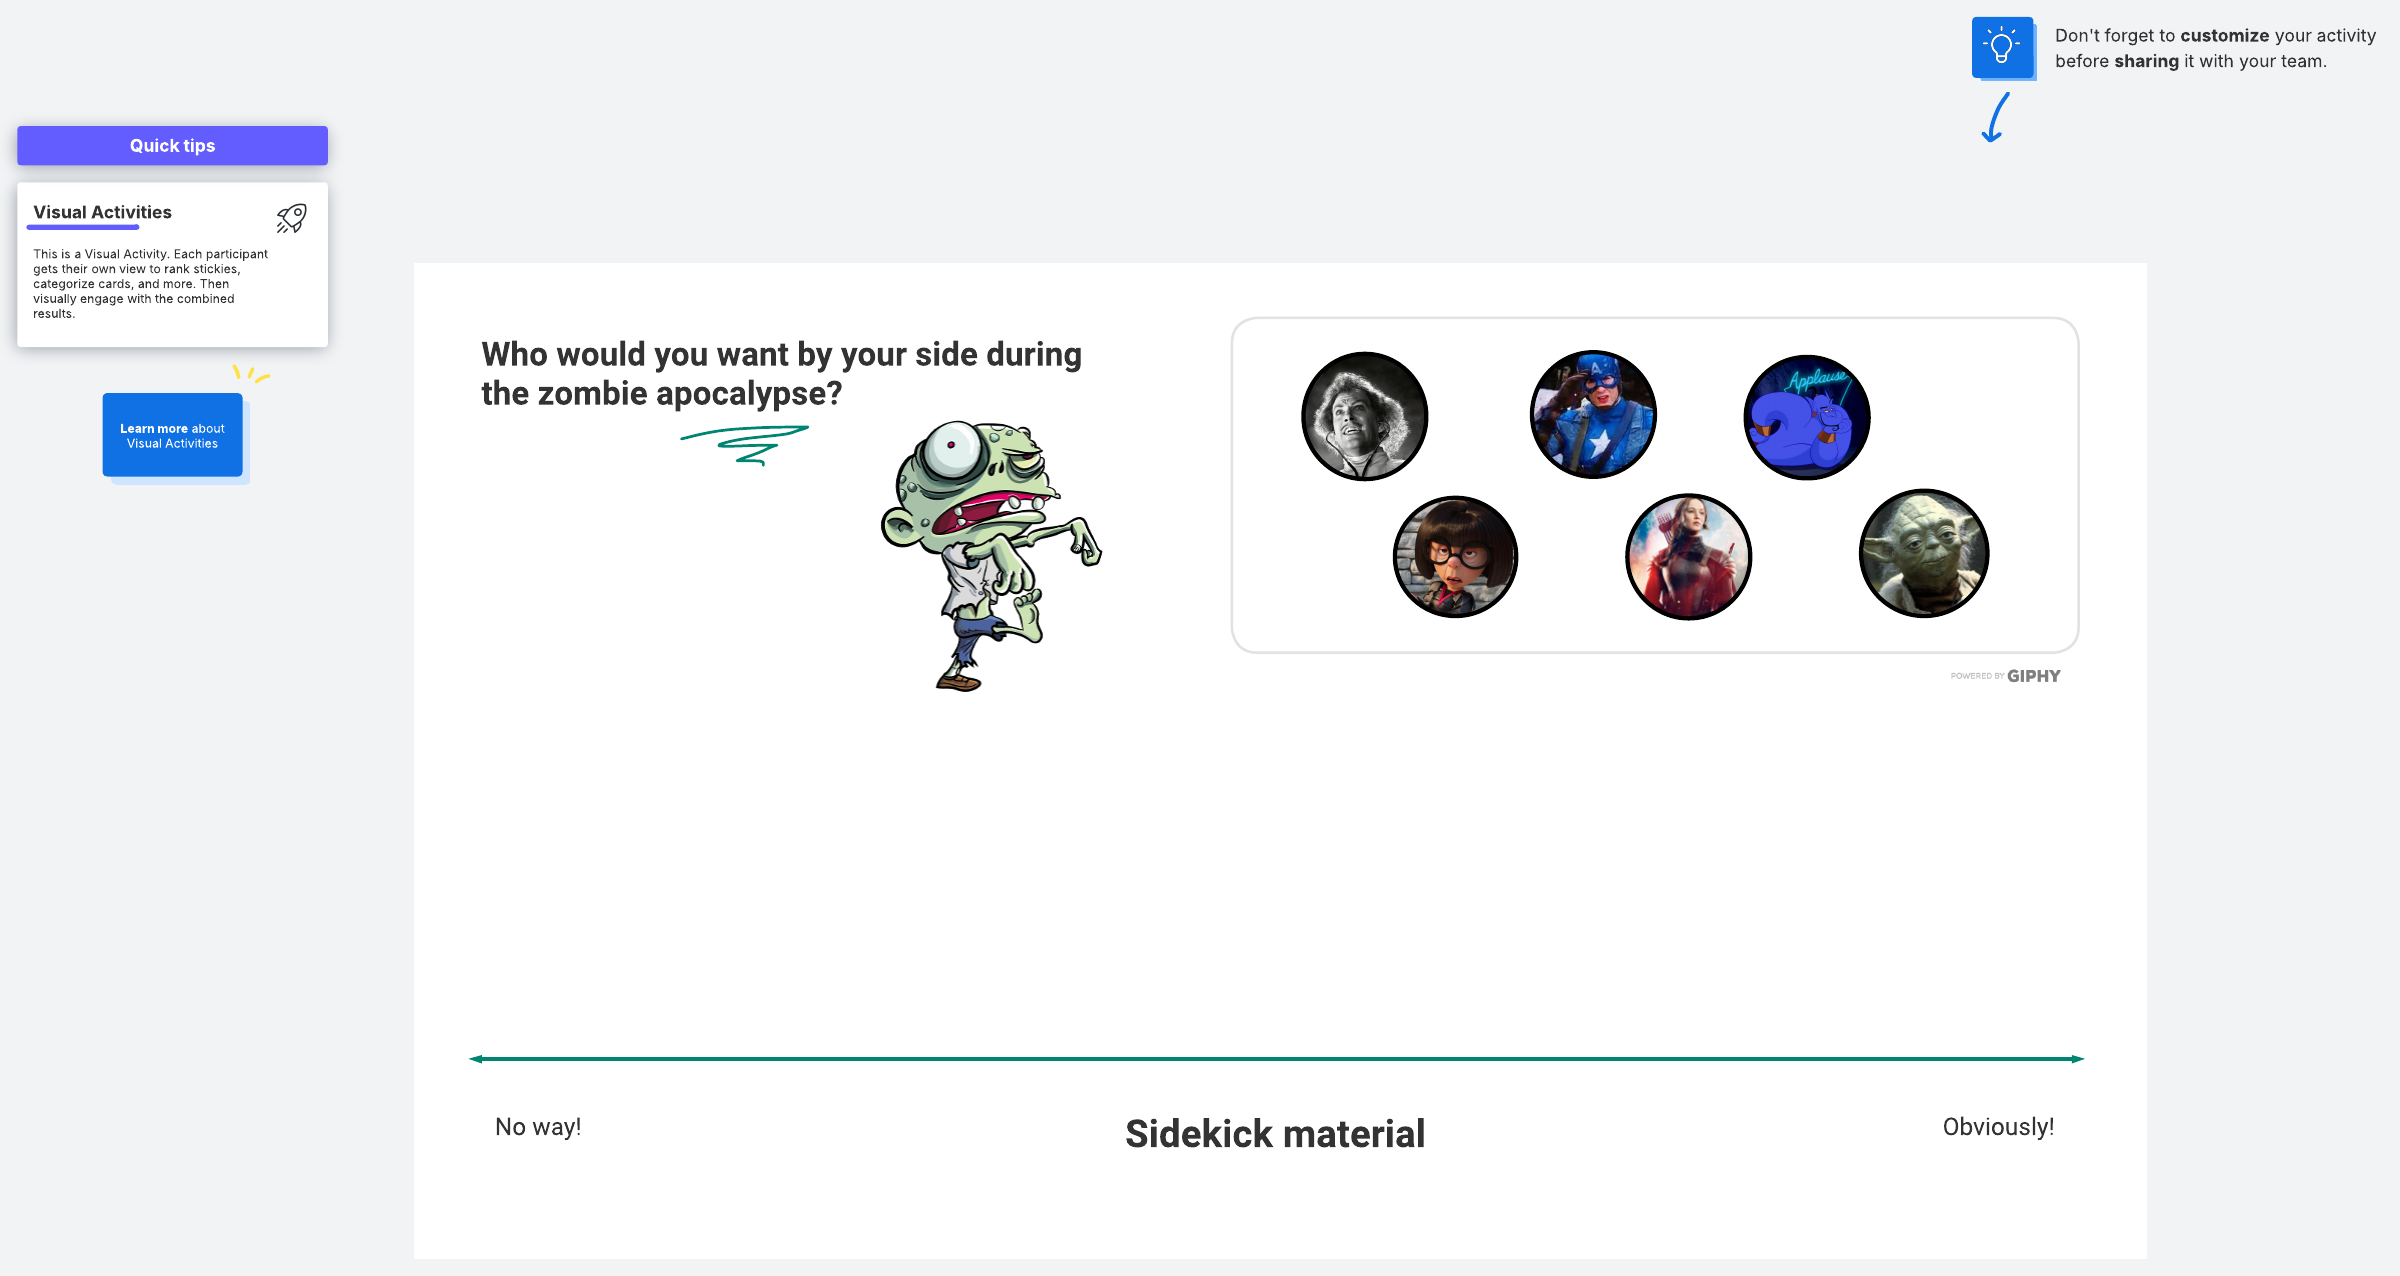The image size is (2400, 1276).
Task: Click the yellow sparkle marks near Learn more
Action: [x=251, y=374]
